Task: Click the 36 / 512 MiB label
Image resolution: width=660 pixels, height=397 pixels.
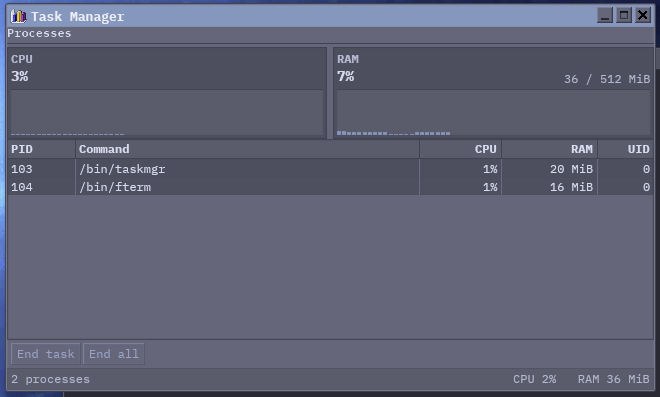Action: 607,79
